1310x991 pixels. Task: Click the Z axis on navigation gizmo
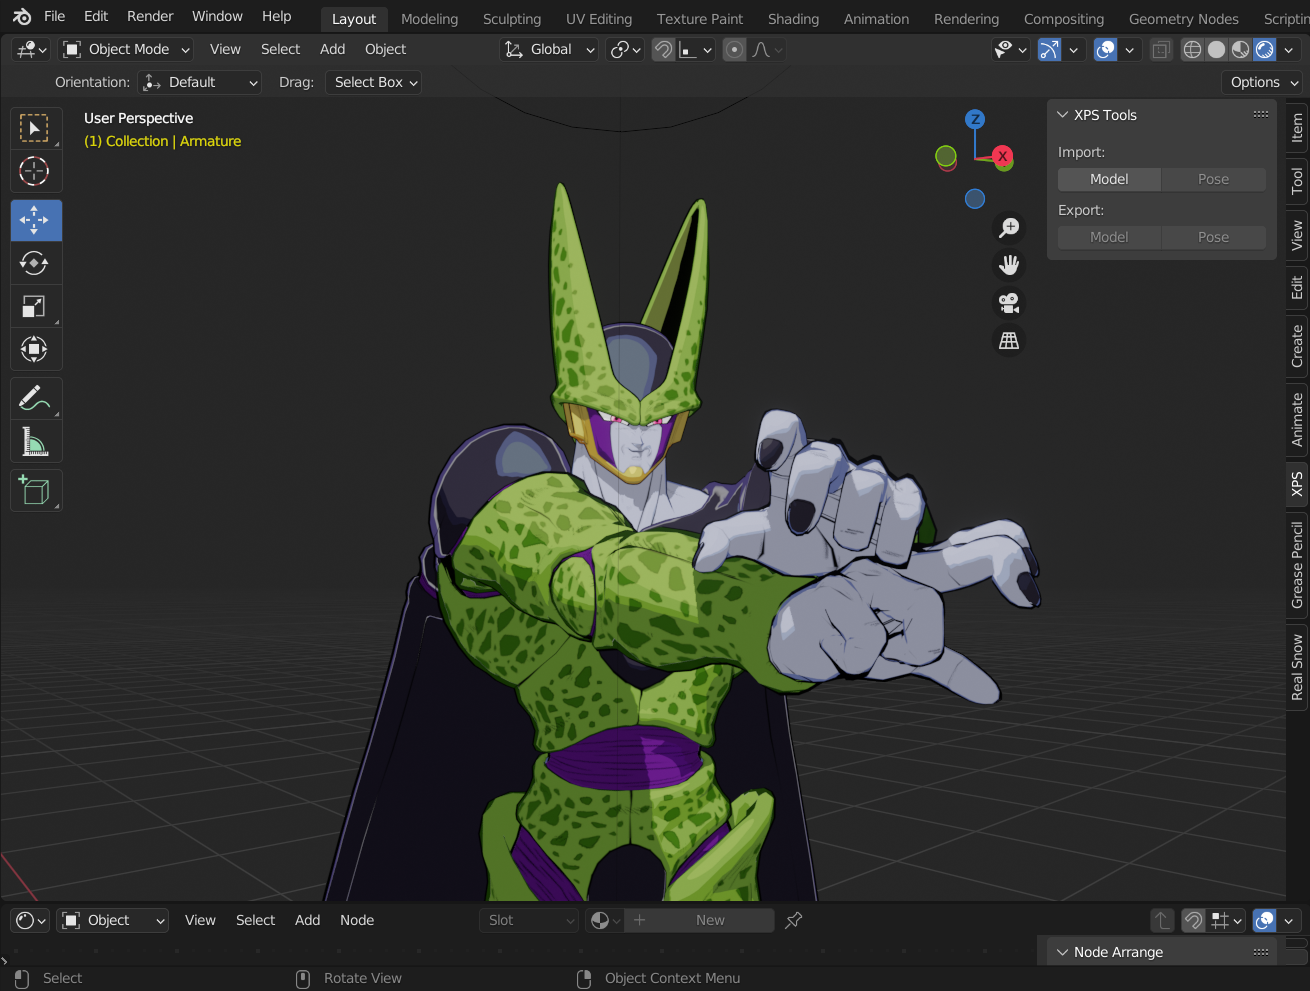(x=975, y=119)
